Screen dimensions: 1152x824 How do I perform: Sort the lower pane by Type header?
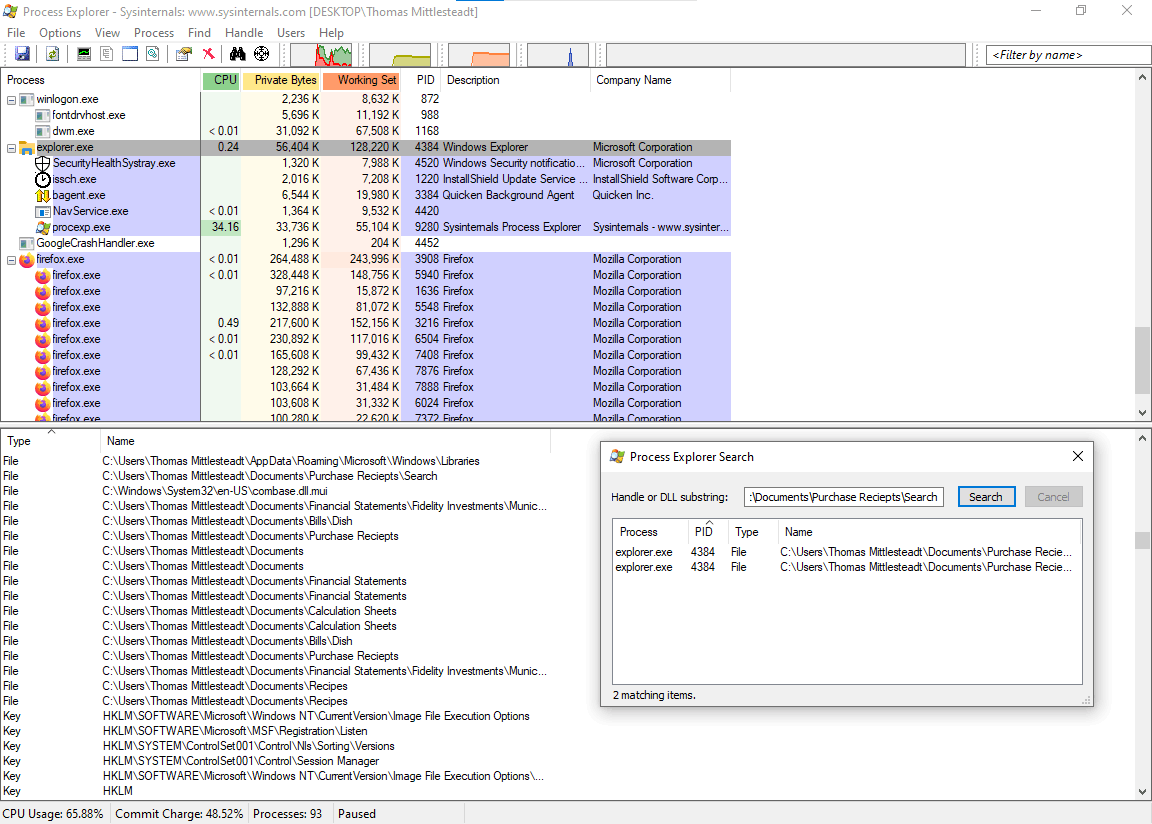coord(51,441)
